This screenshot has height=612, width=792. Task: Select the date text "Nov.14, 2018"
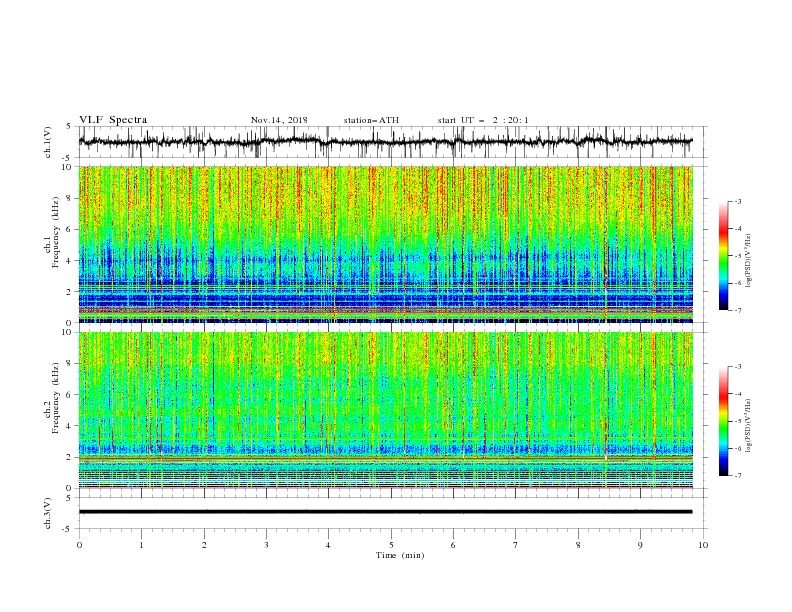(x=279, y=120)
